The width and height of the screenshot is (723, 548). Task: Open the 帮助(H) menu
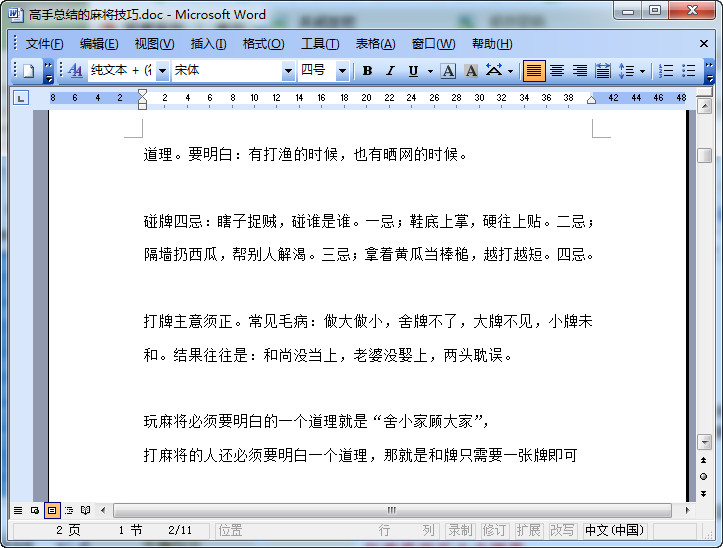(492, 44)
